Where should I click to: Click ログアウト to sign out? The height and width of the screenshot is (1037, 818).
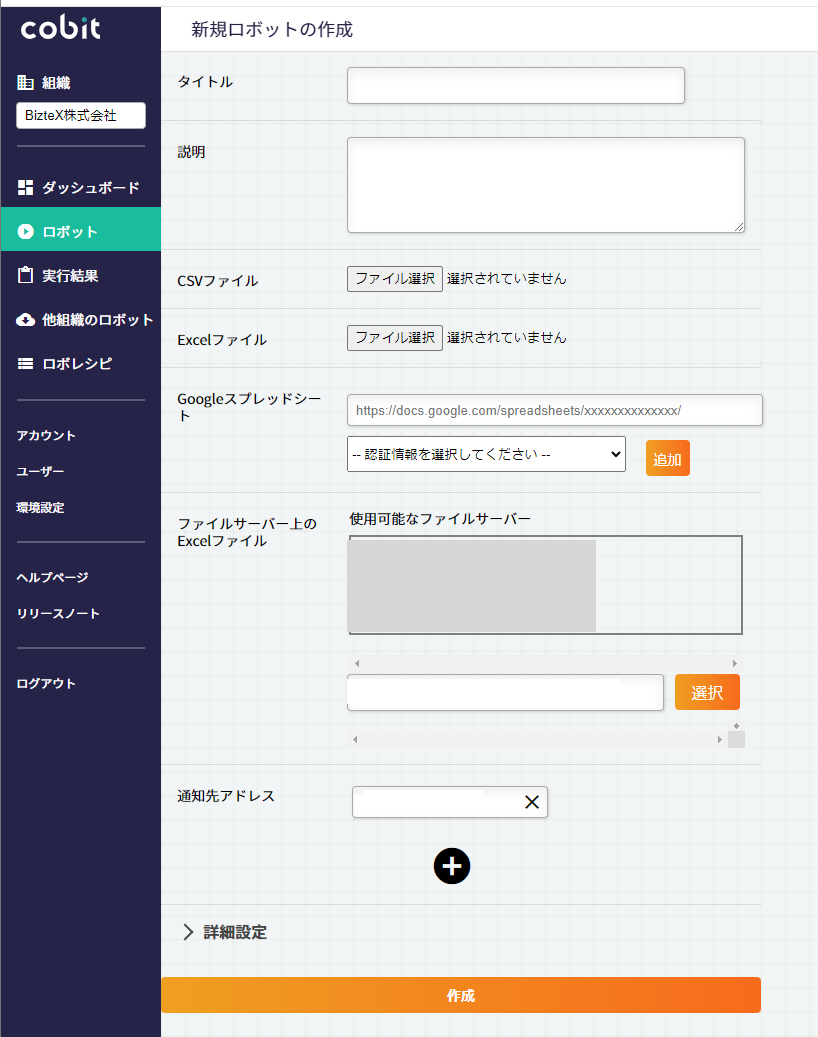point(46,683)
